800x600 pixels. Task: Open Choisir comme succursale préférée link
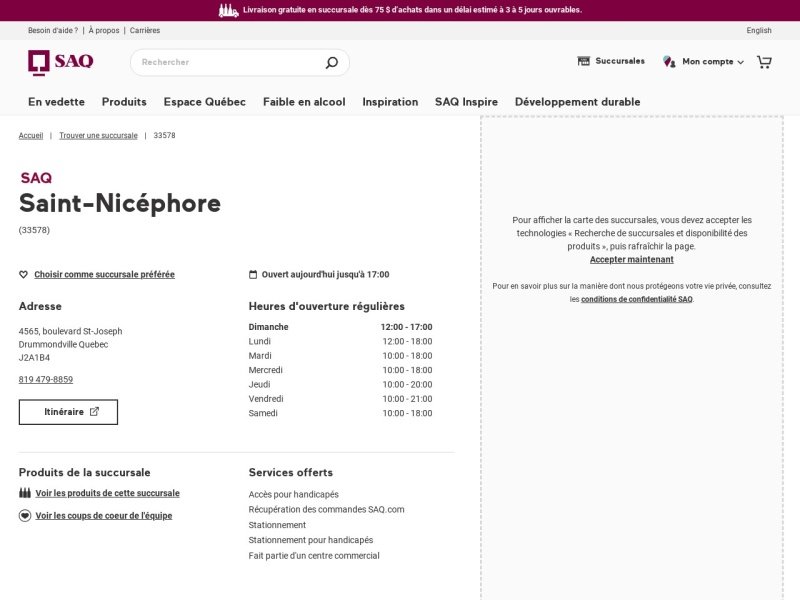[x=105, y=274]
